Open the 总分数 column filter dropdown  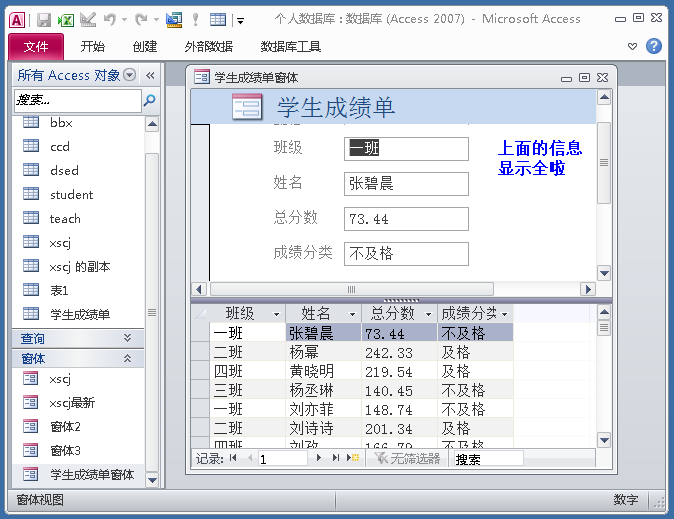[428, 314]
